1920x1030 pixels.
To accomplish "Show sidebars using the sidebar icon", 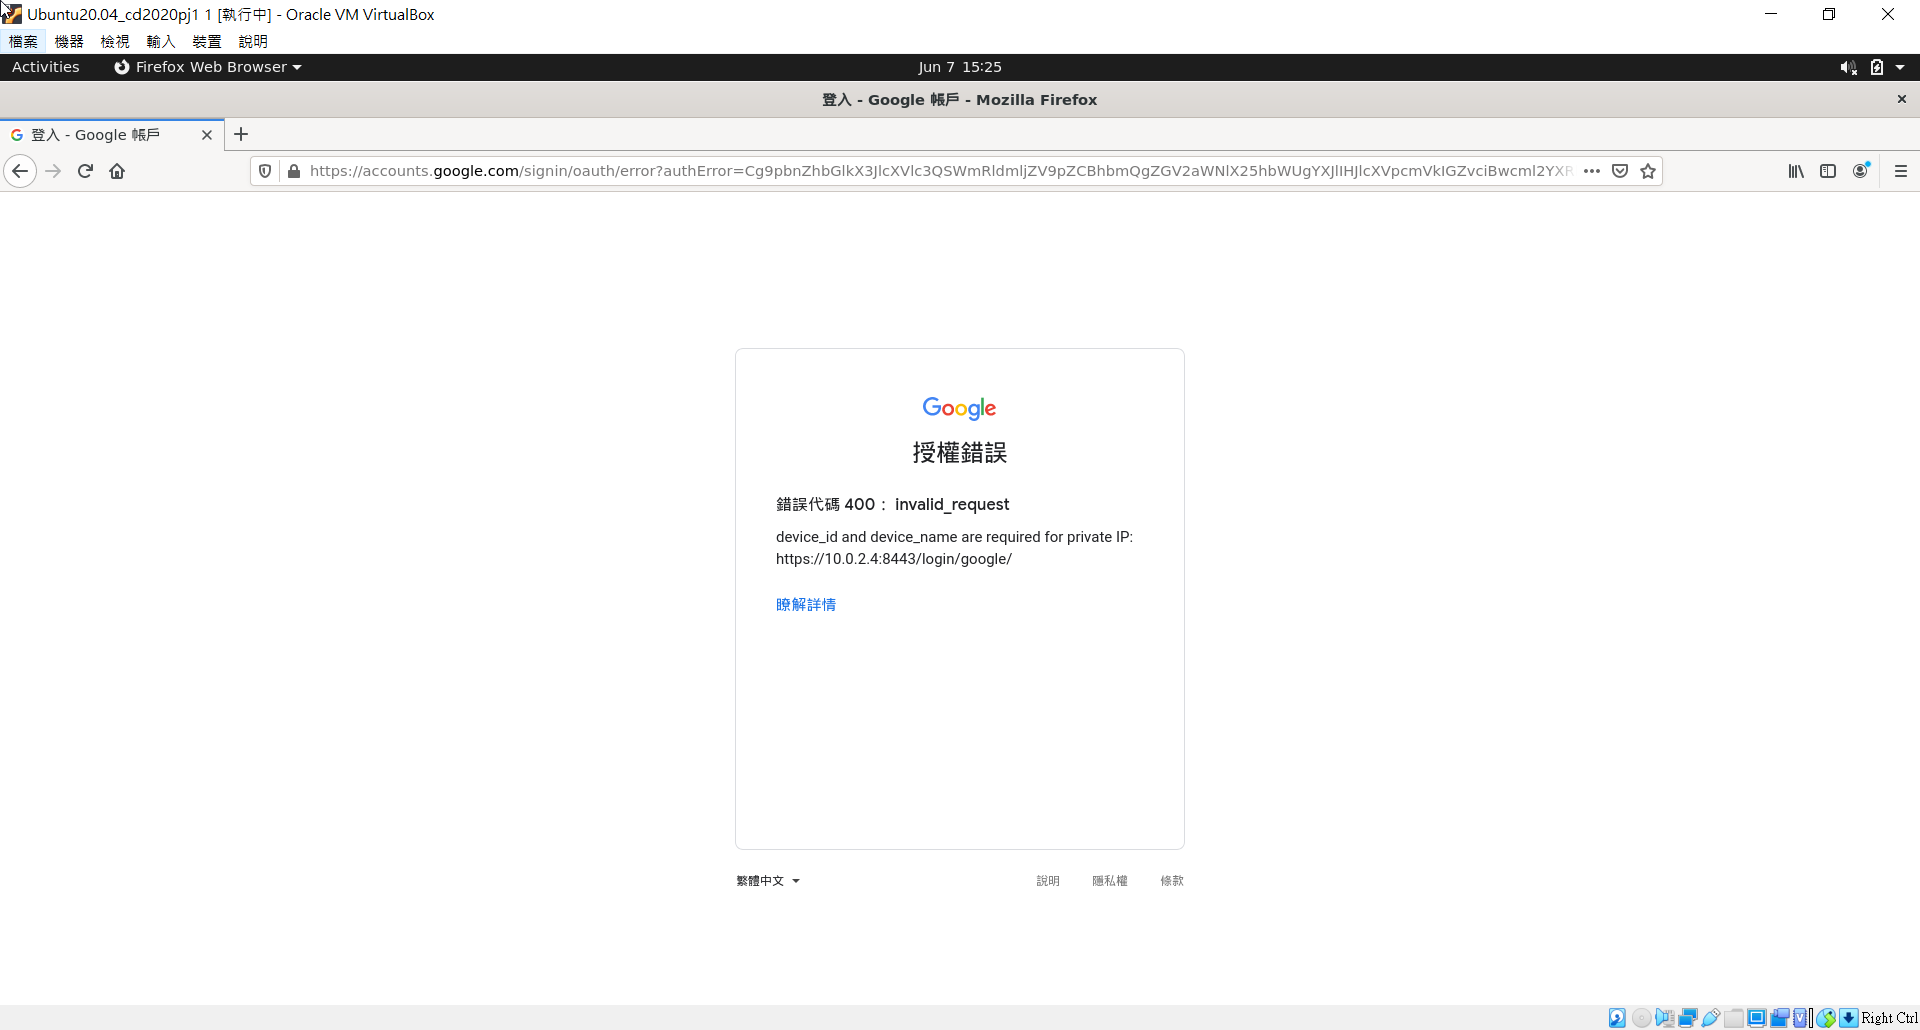I will pyautogui.click(x=1828, y=171).
